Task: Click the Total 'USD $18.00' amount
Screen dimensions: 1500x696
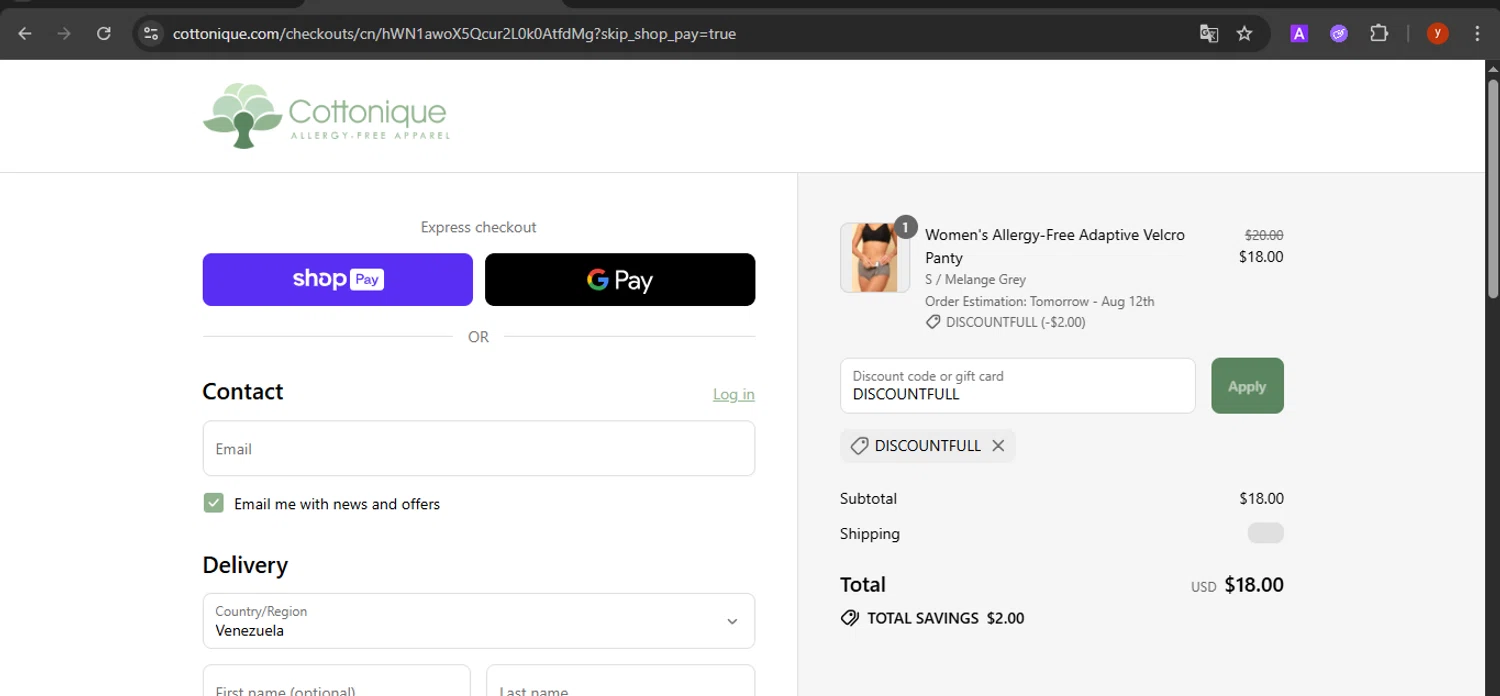Action: tap(1237, 585)
